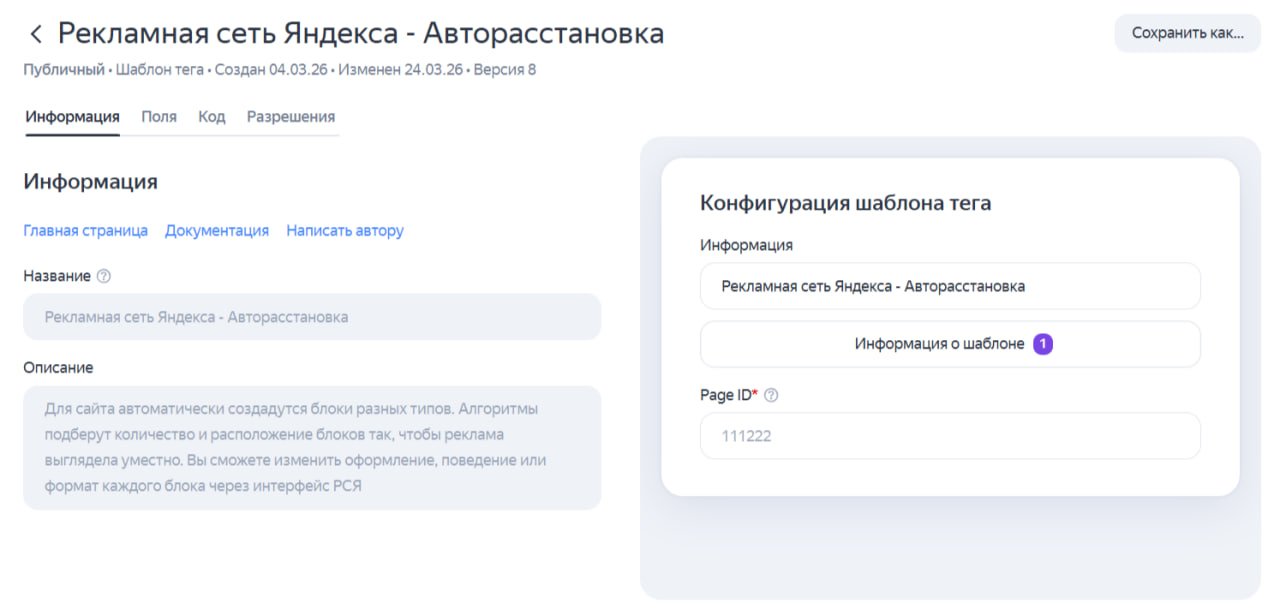Click the metadata line with Версия 8
Screen dimensions: 1280x609
(x=280, y=70)
